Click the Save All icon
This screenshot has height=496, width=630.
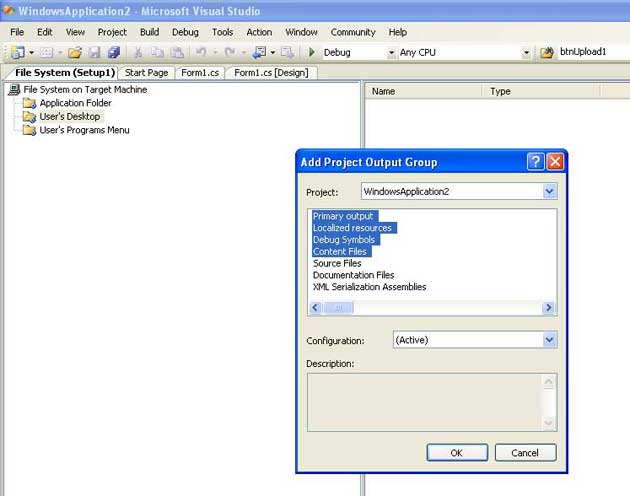[114, 52]
